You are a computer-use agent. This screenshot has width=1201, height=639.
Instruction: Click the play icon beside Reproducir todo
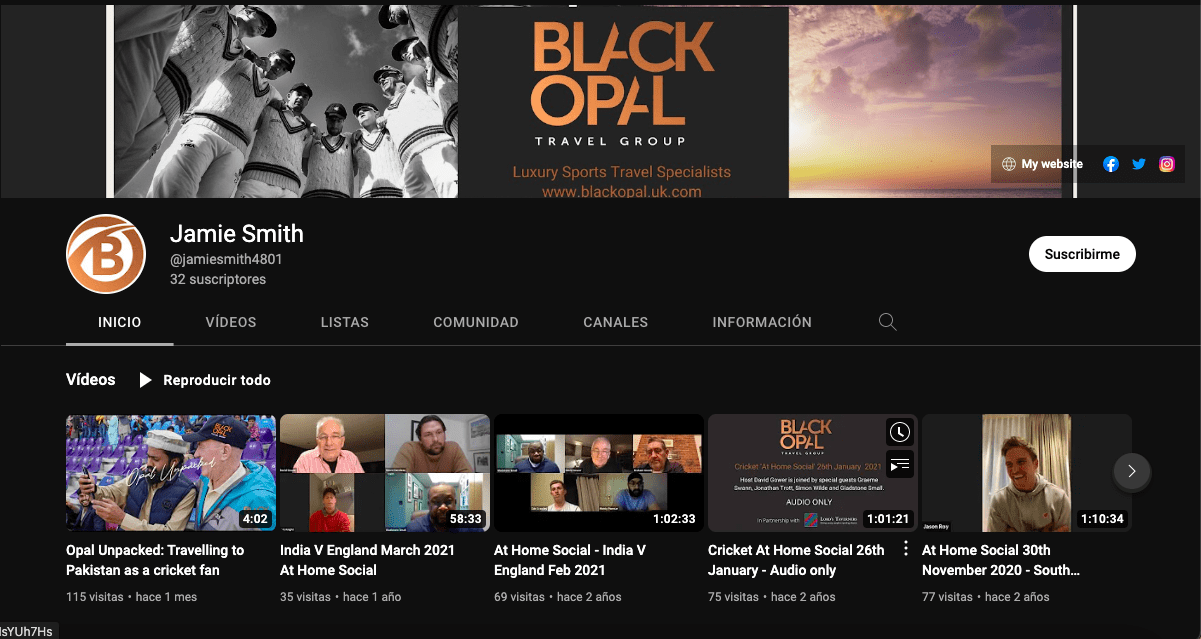pos(146,380)
